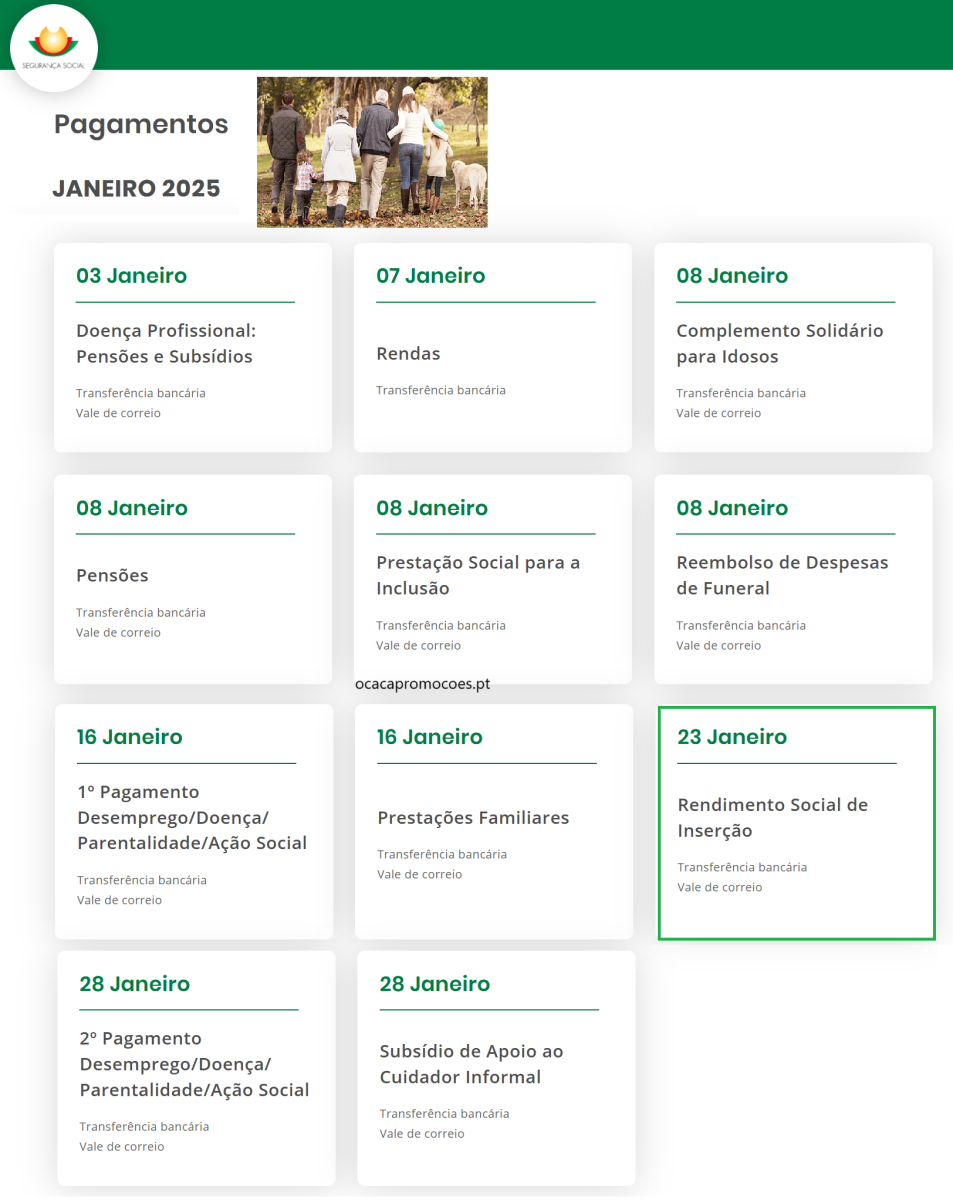Click 'Reembolso de Despesas de Funeral' title
Screen dimensions: 953x1200
[782, 575]
